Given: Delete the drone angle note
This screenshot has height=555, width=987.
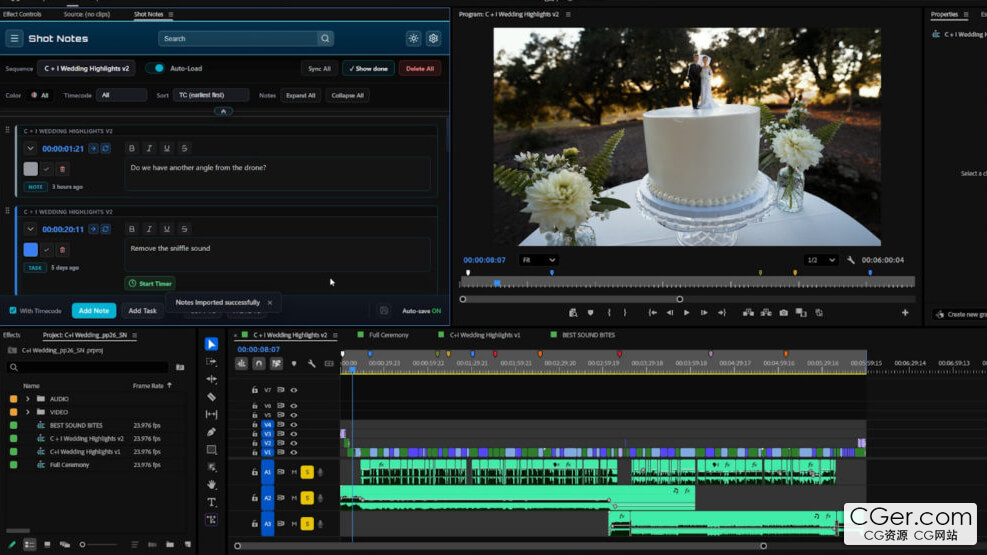Looking at the screenshot, I should (x=62, y=169).
